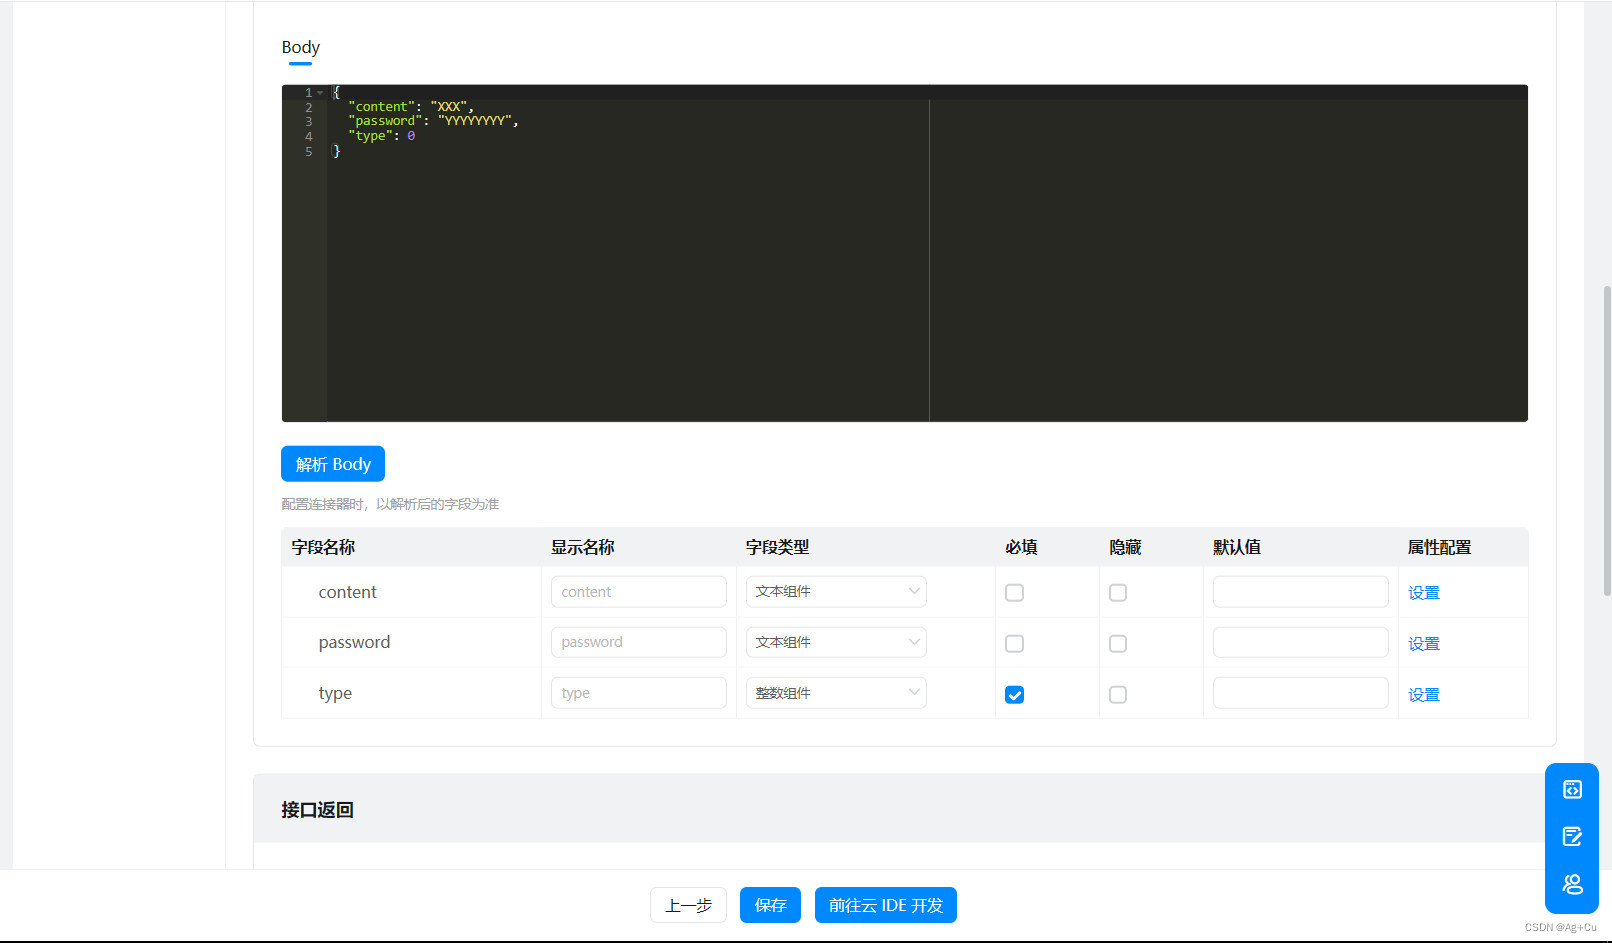Click inside the JSON body code editor
Viewport: 1612px width, 943px height.
click(x=905, y=253)
